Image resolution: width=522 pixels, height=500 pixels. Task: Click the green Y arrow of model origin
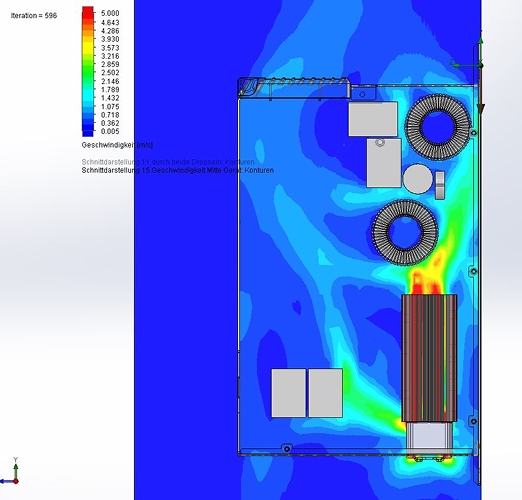point(480,50)
